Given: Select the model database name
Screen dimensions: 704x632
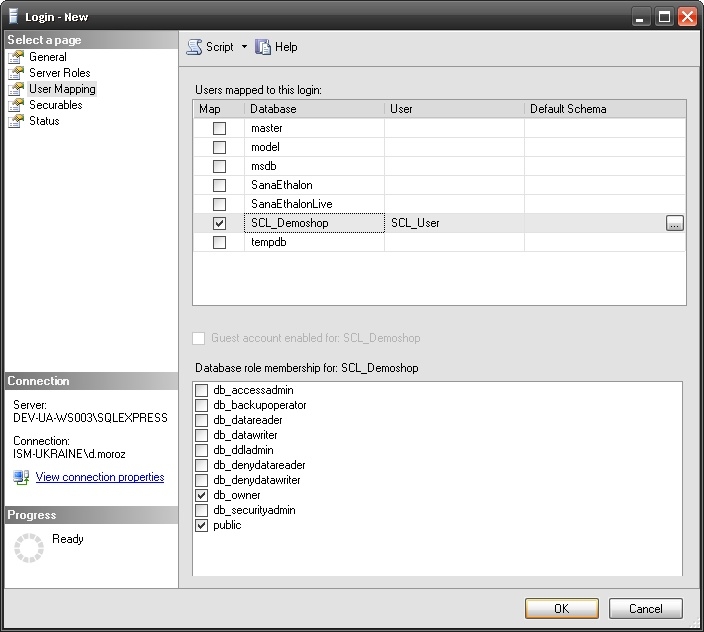Looking at the screenshot, I should pos(265,147).
